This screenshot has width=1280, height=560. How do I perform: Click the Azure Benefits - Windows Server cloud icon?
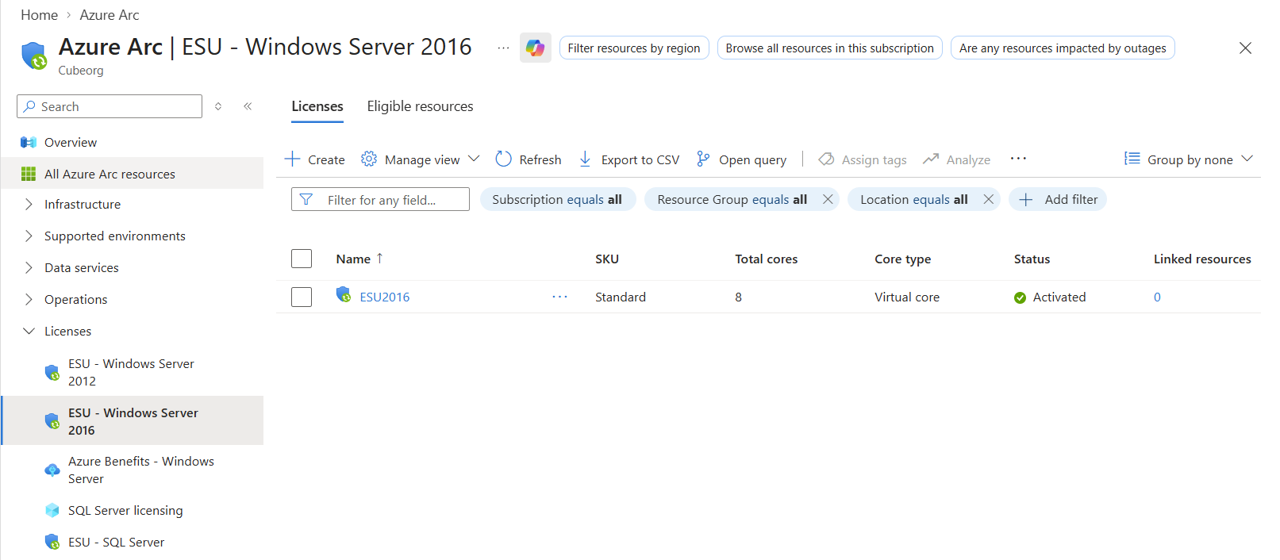coord(52,470)
